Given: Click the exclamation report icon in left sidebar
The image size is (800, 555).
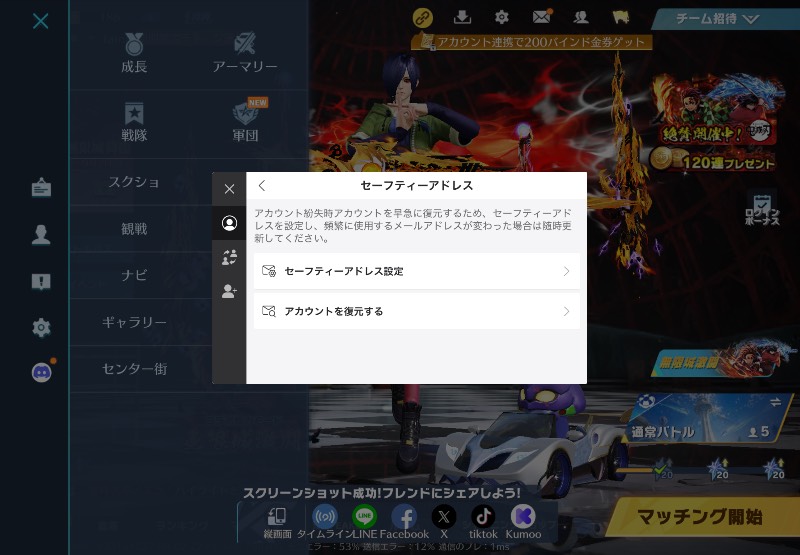Looking at the screenshot, I should point(41,282).
